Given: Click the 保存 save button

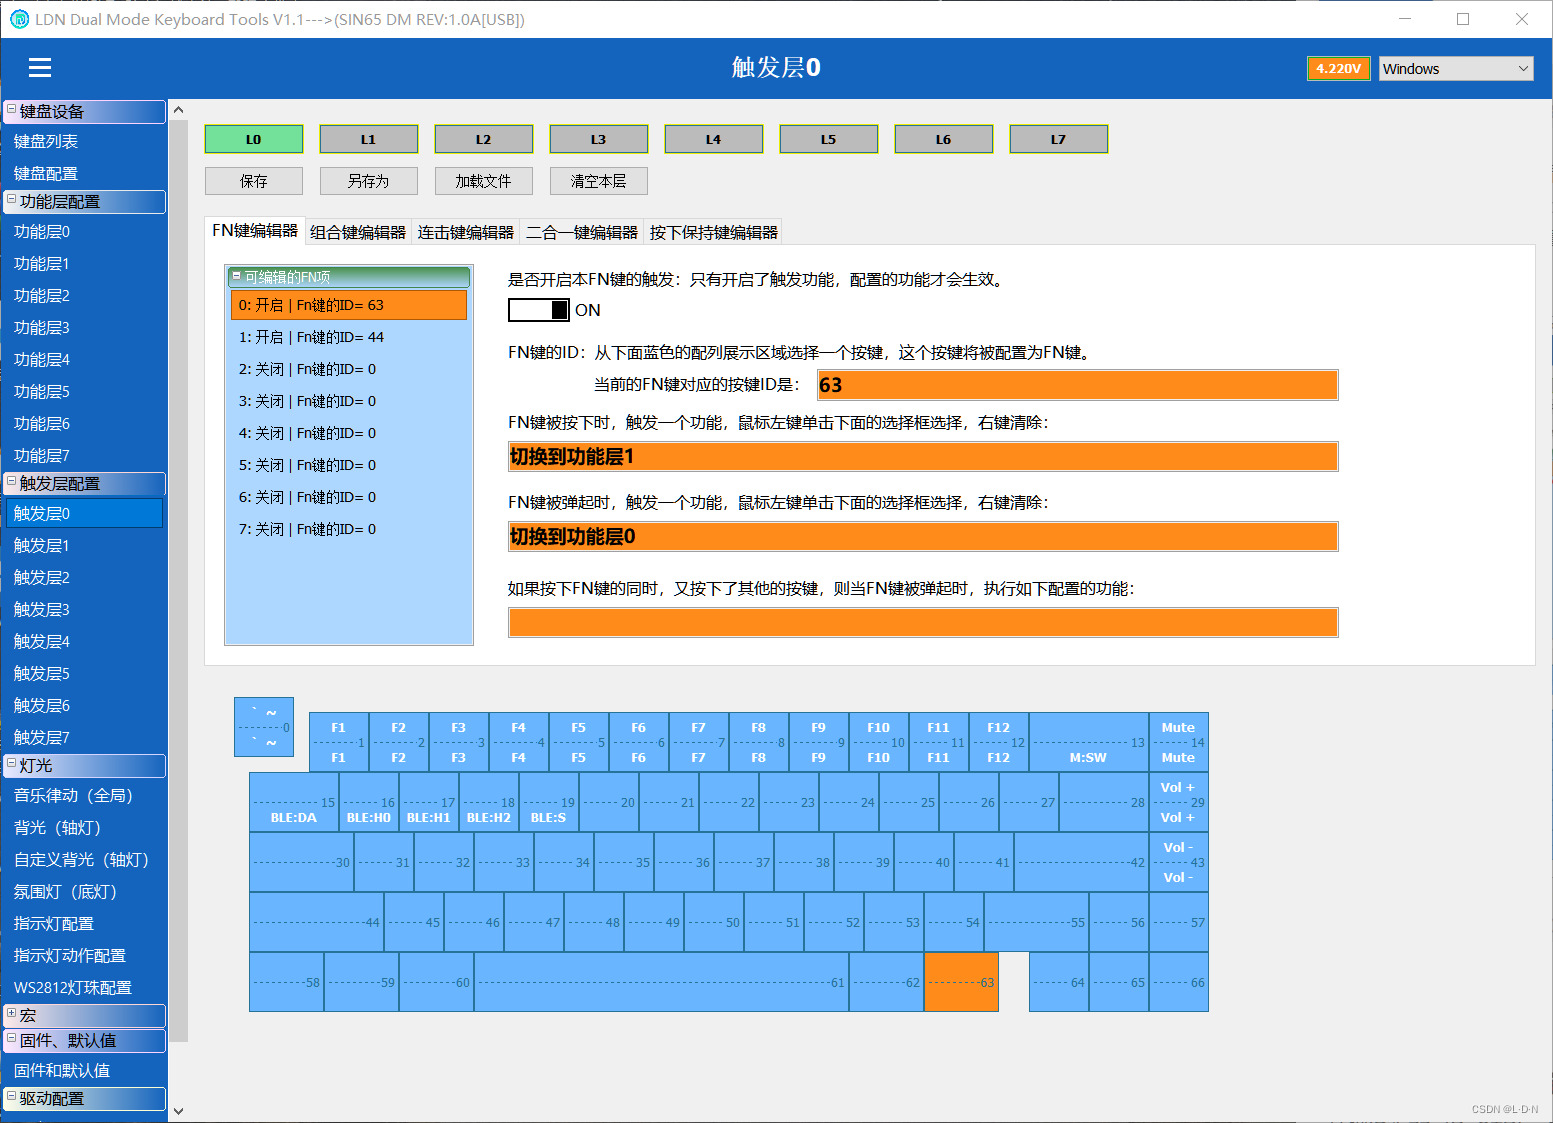Looking at the screenshot, I should [x=254, y=181].
